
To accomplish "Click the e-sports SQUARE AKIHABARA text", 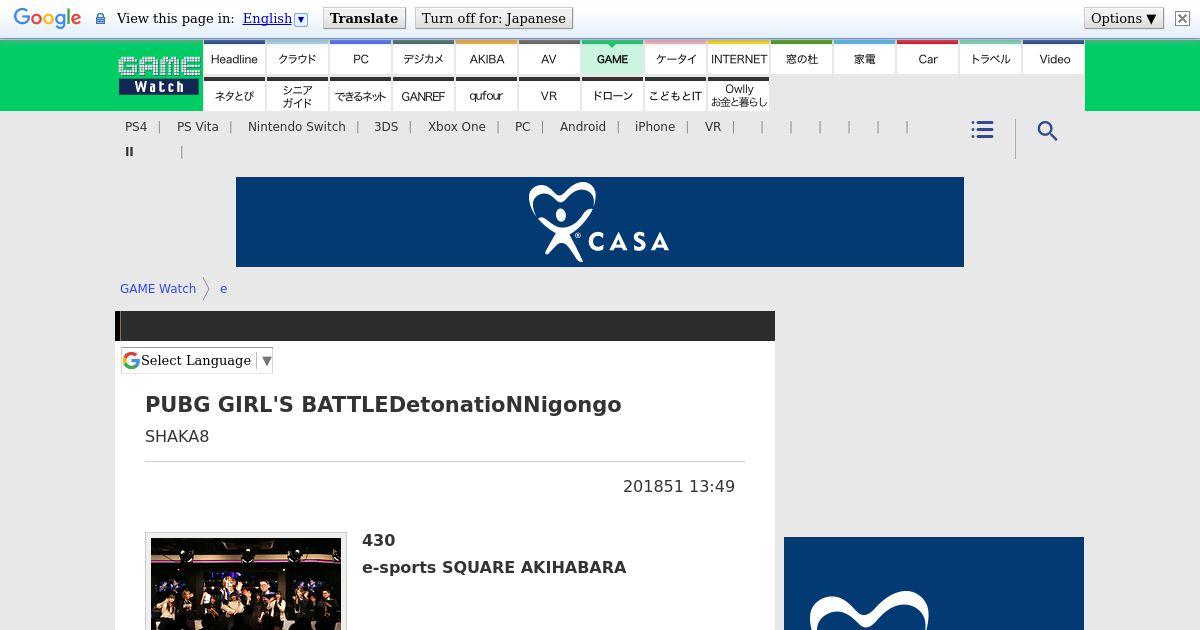I will point(494,567).
